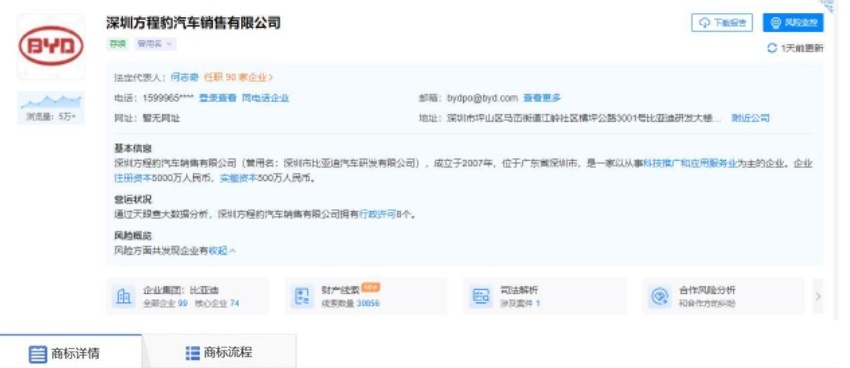Click the 存续 status tag

[117, 44]
